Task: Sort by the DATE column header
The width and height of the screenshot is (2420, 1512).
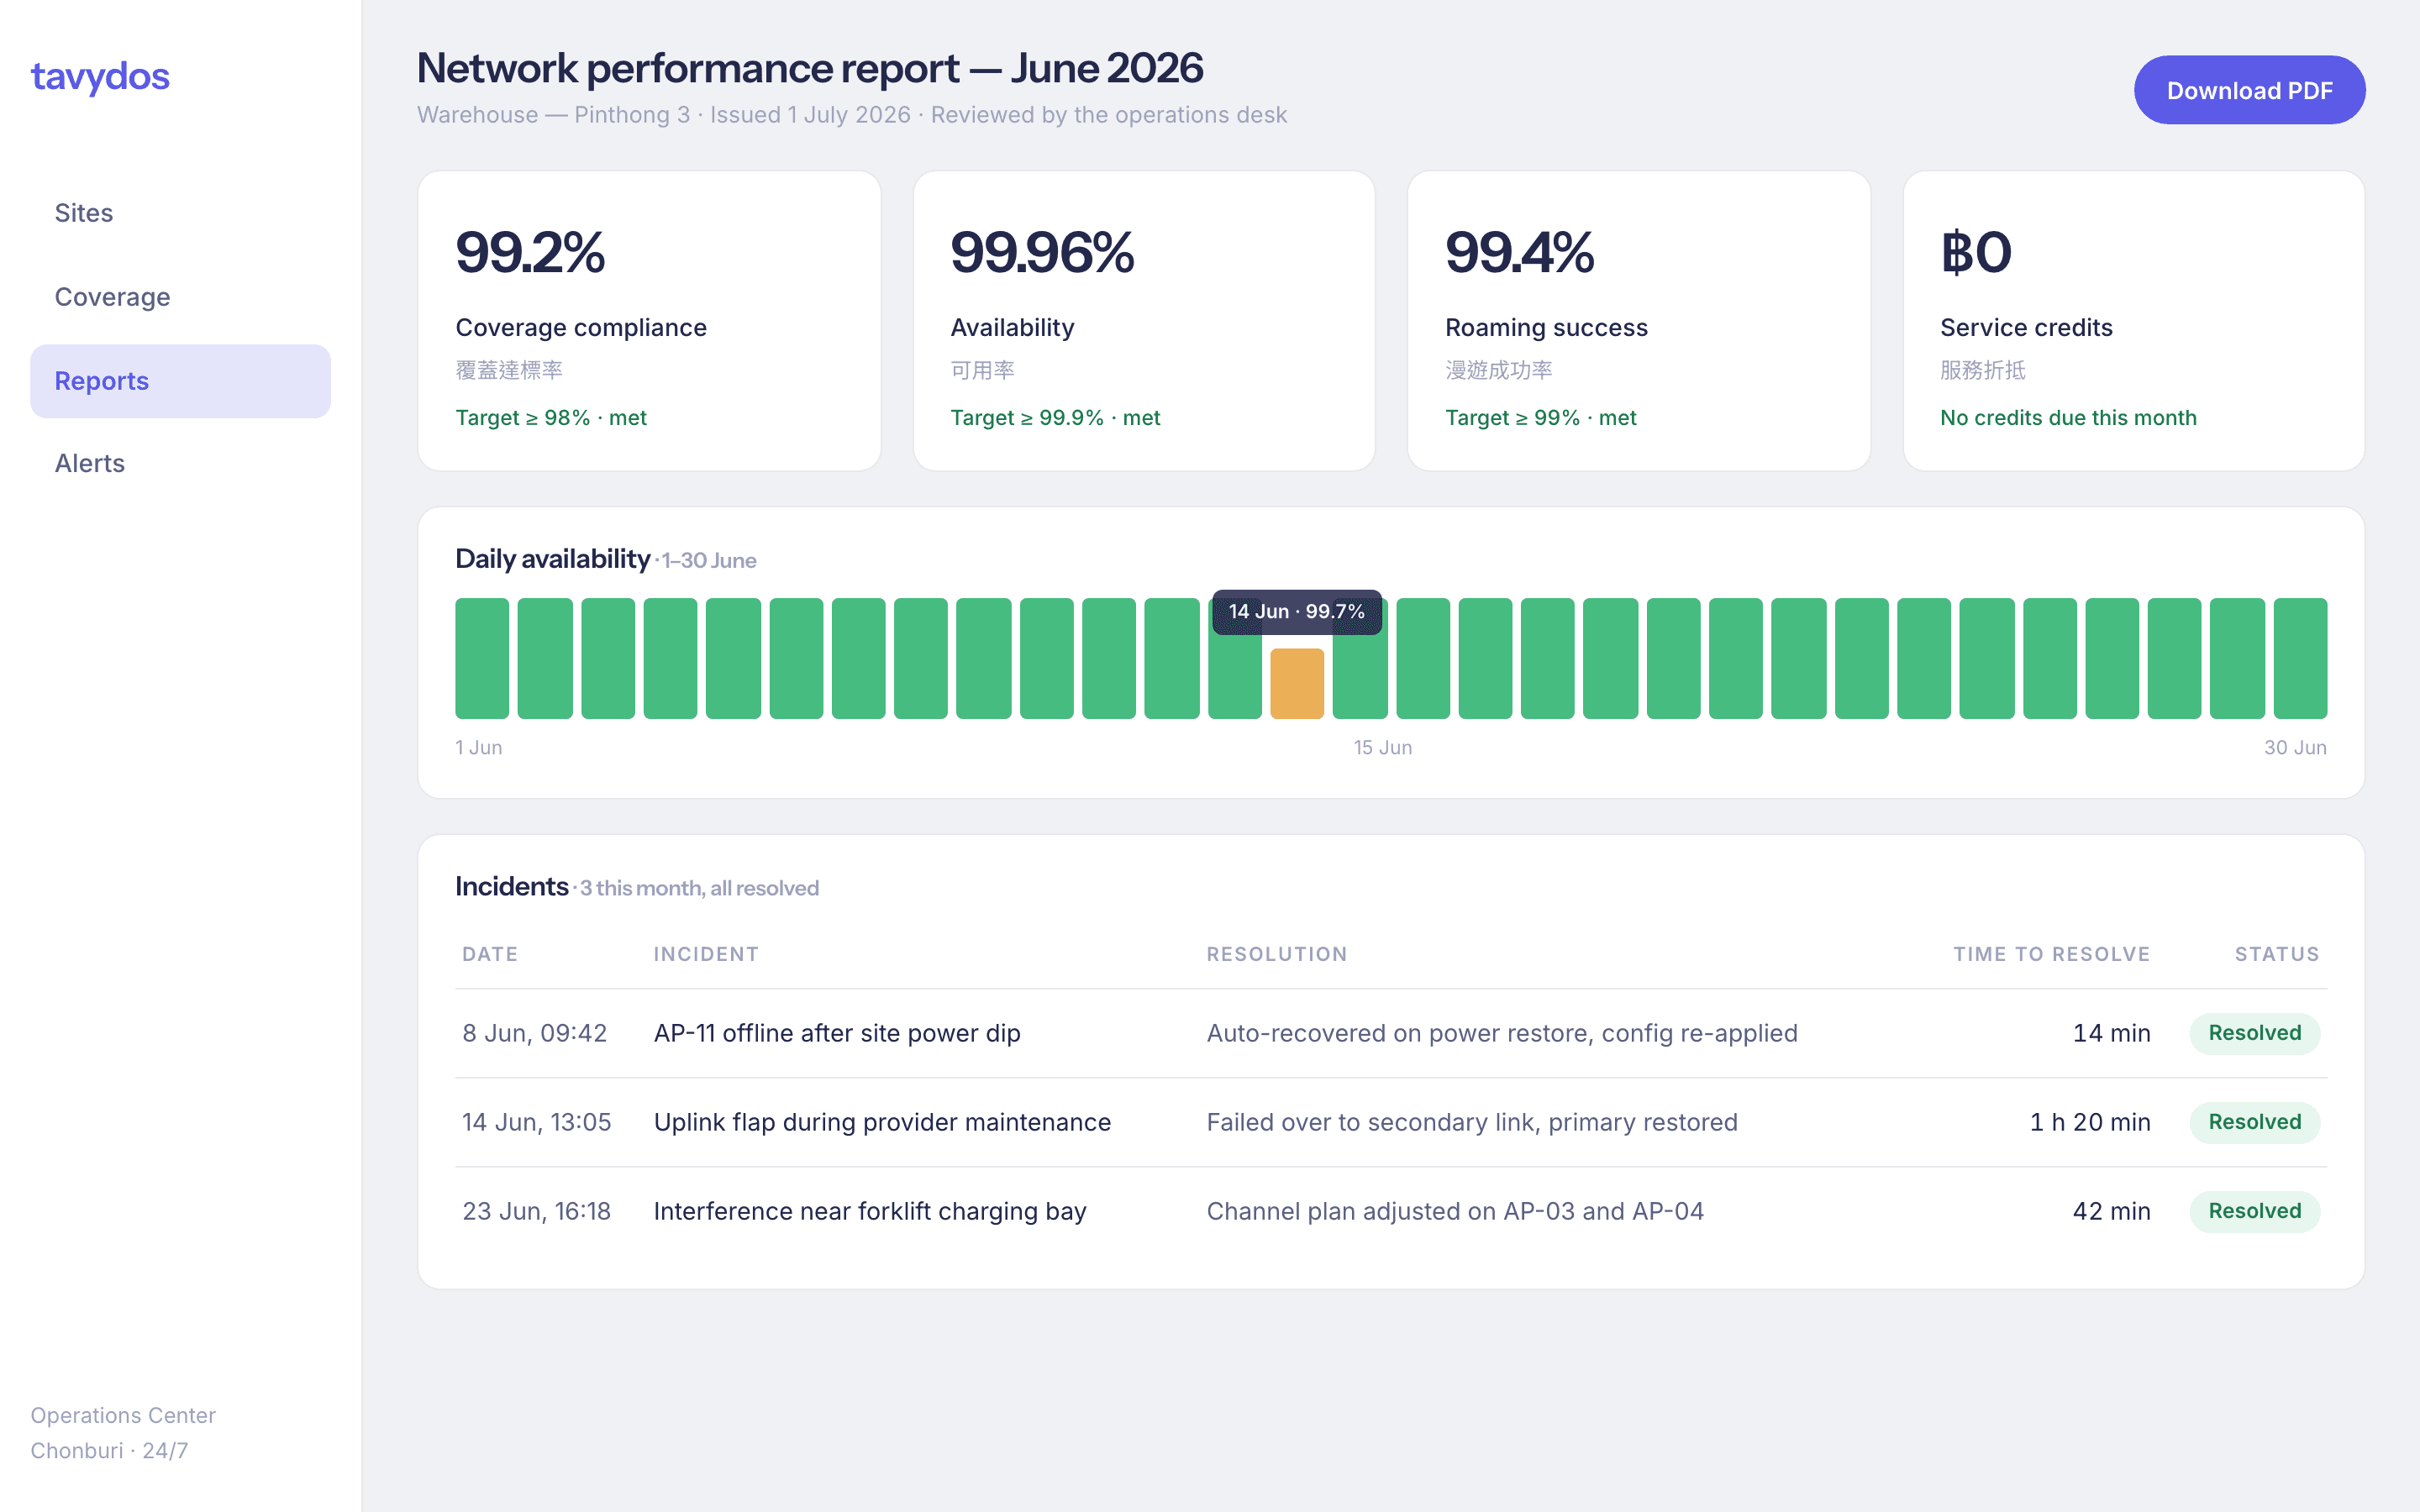Action: click(490, 954)
